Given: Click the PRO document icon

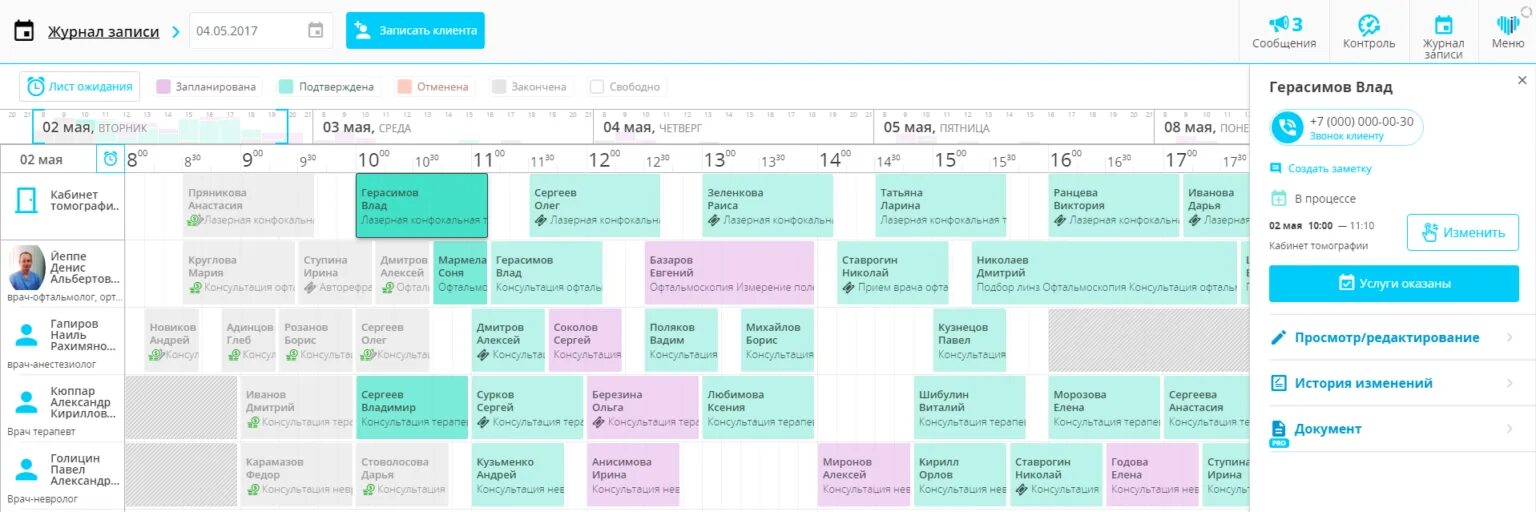Looking at the screenshot, I should [x=1278, y=432].
